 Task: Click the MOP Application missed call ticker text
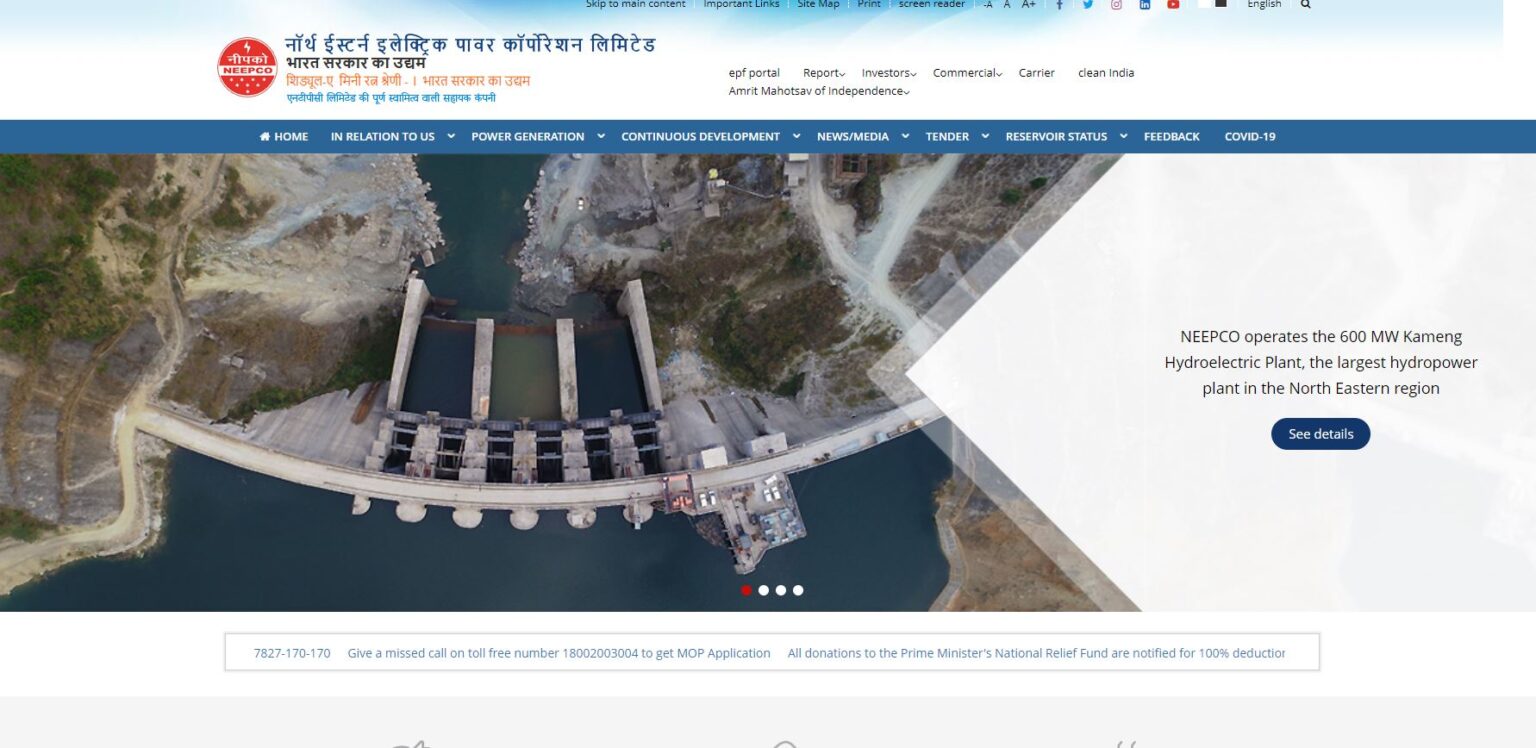pos(559,653)
